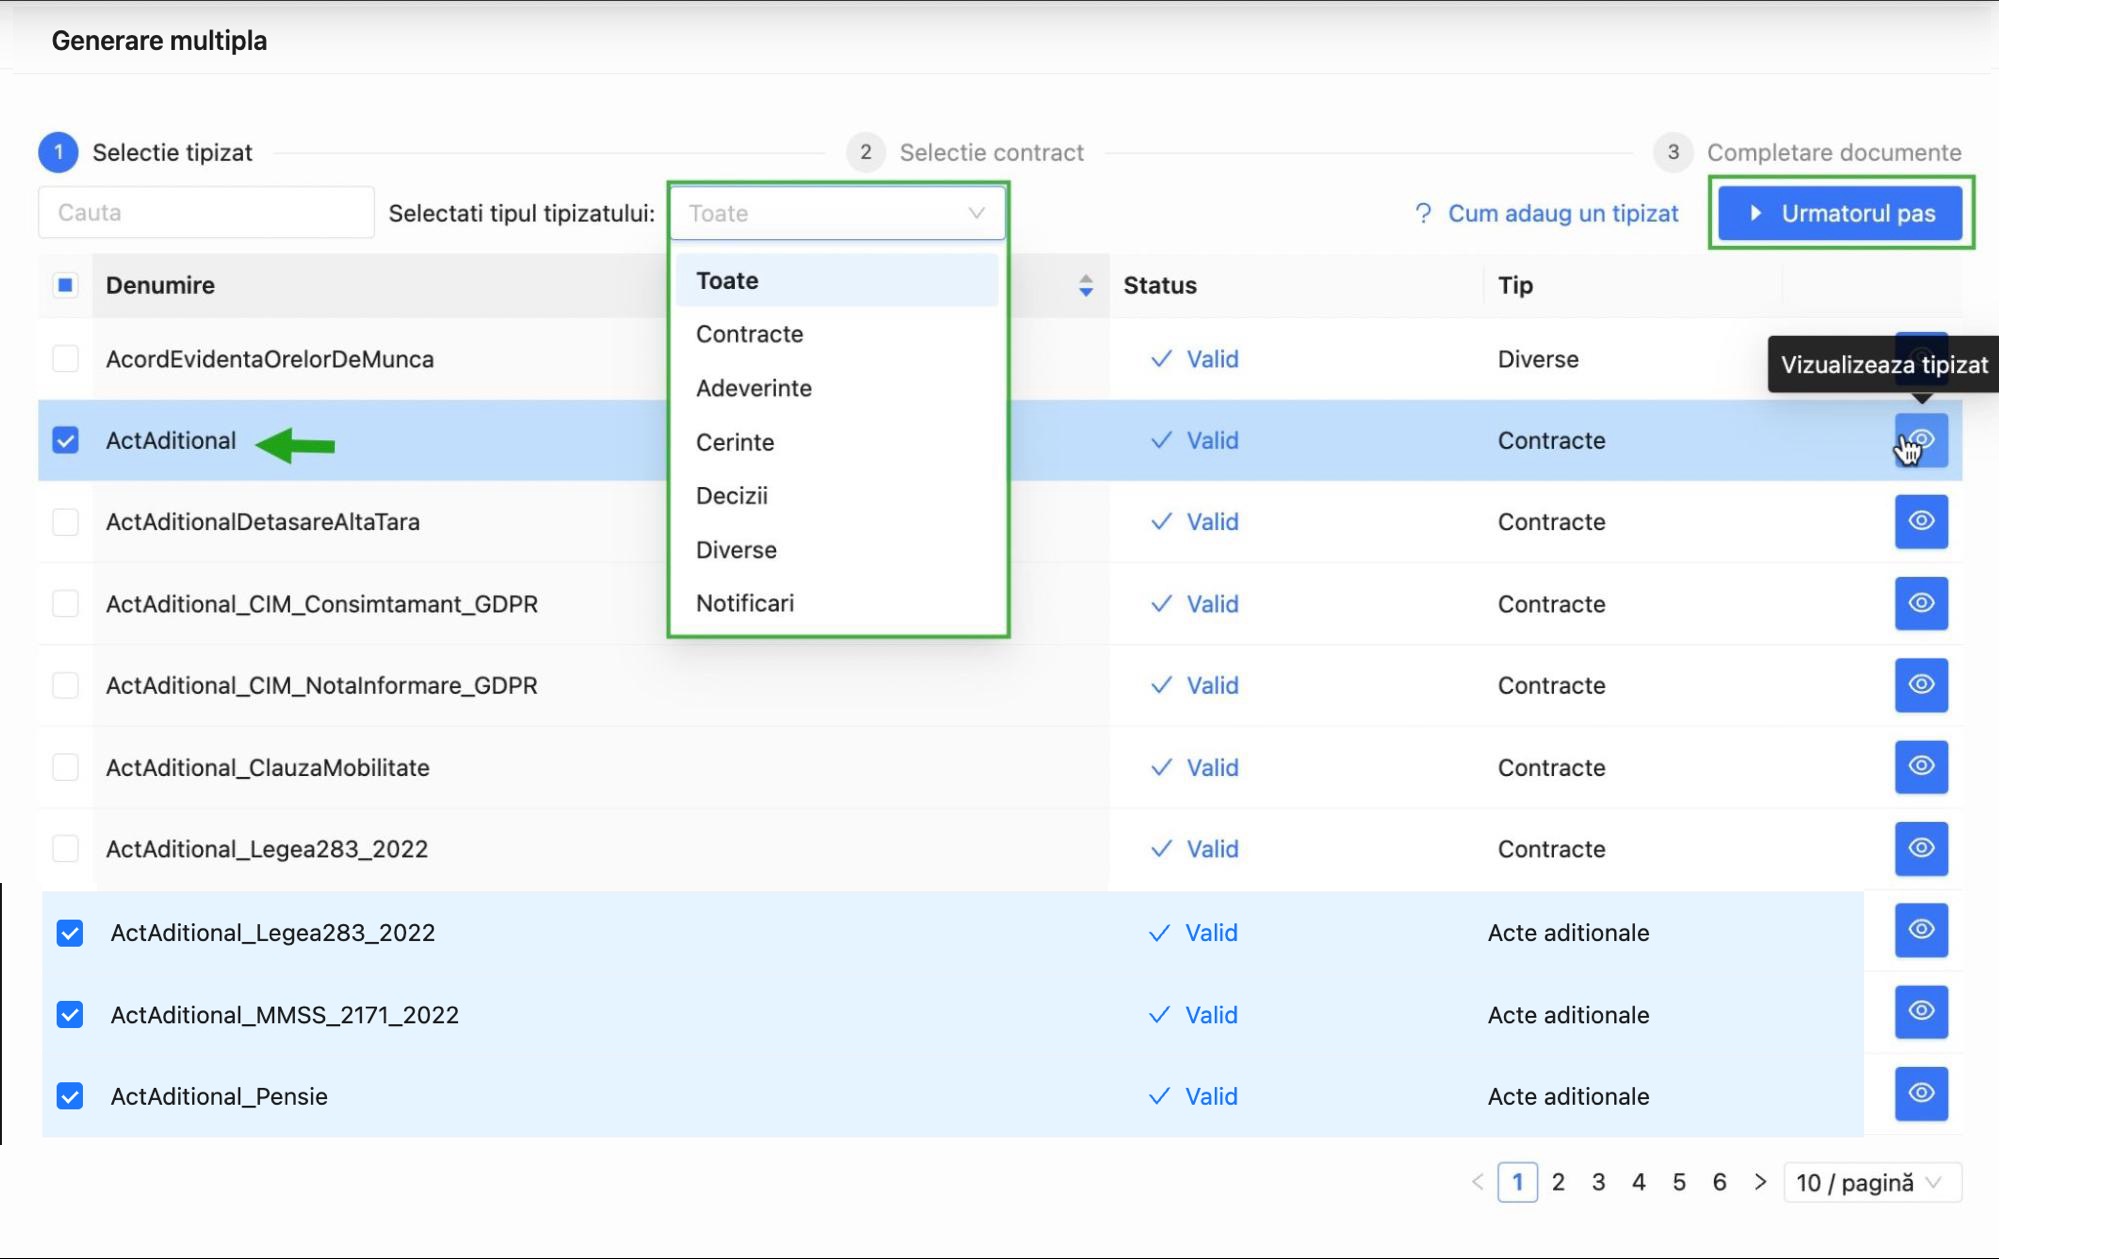Click current page 1 button
The height and width of the screenshot is (1259, 2101).
click(x=1517, y=1182)
